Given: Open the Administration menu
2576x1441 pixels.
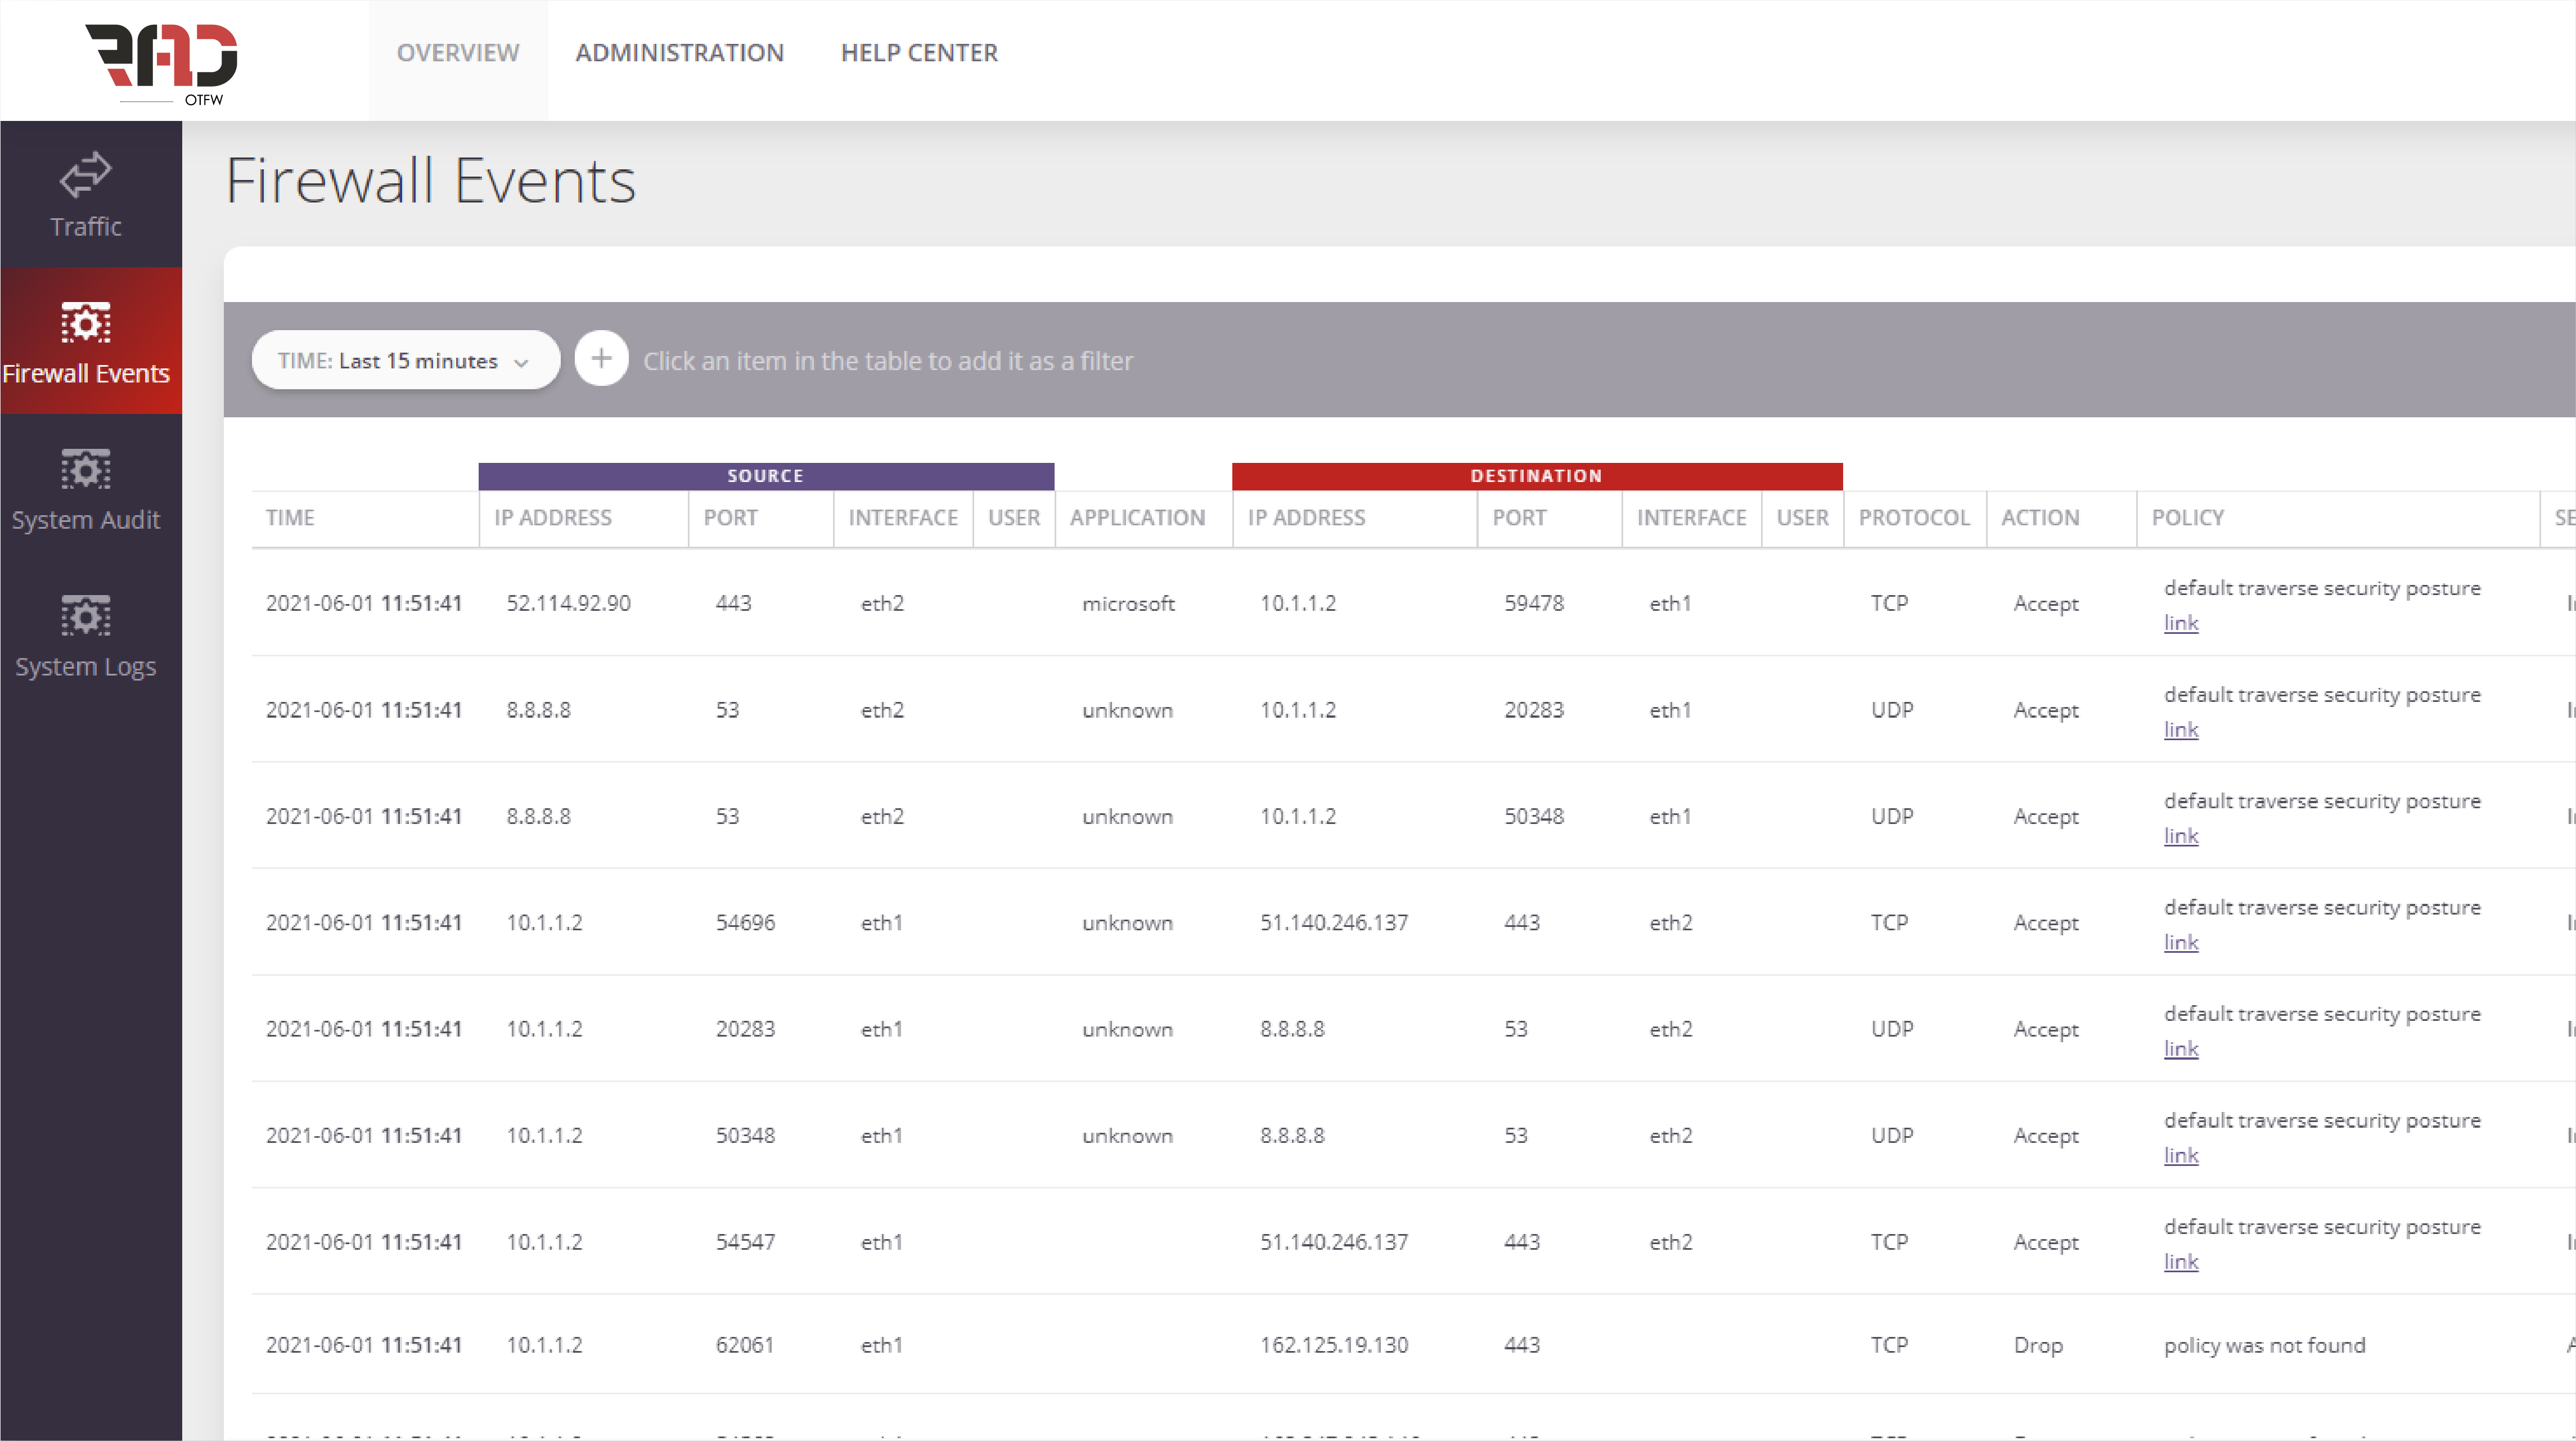Looking at the screenshot, I should pyautogui.click(x=679, y=53).
